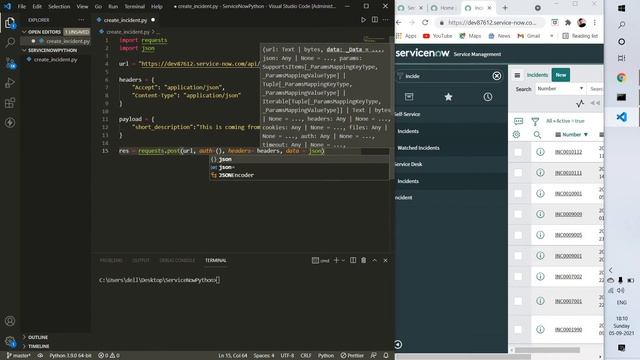
Task: Create a New incident button
Action: tap(561, 75)
